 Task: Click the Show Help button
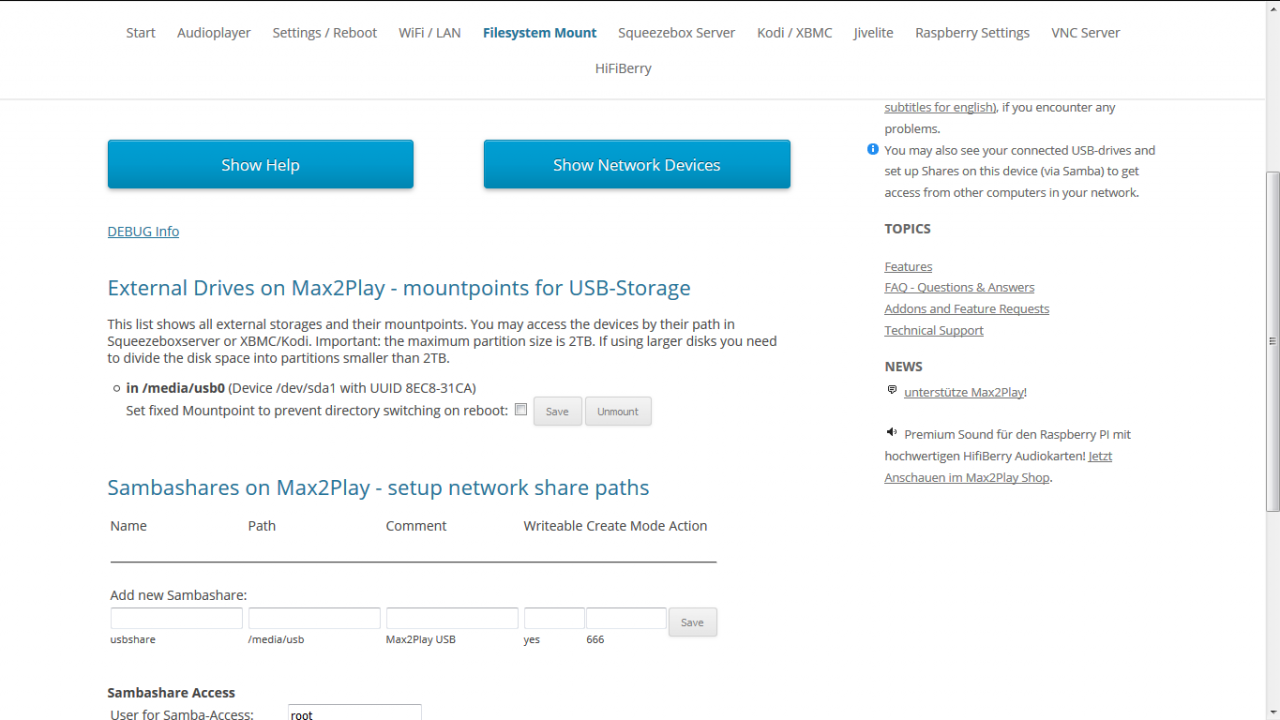click(260, 164)
